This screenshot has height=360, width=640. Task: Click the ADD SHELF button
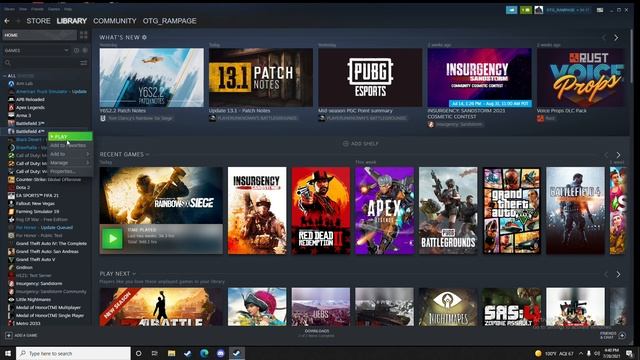point(360,144)
